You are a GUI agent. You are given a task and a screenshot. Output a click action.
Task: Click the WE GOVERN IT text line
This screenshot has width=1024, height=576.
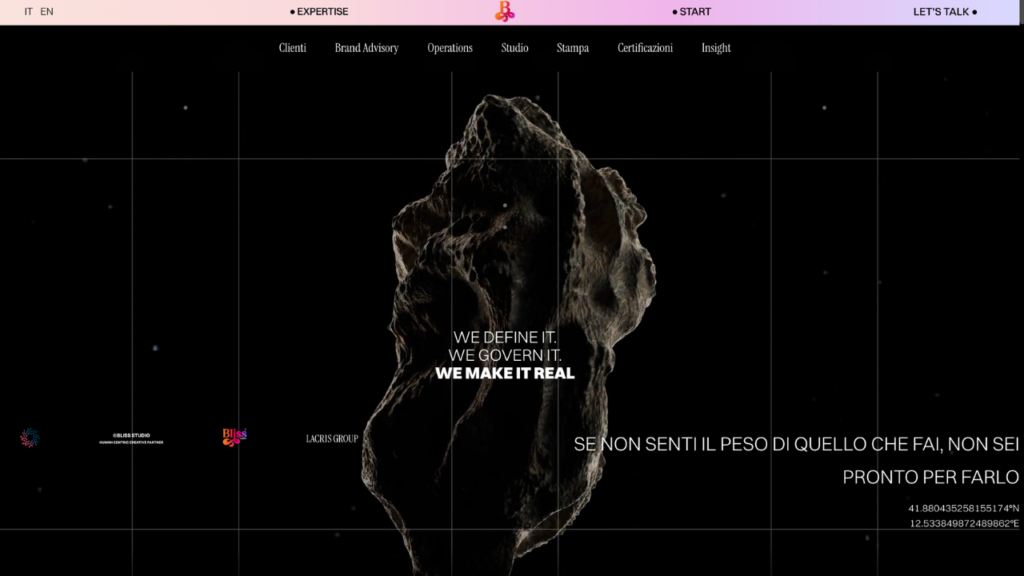click(x=505, y=355)
